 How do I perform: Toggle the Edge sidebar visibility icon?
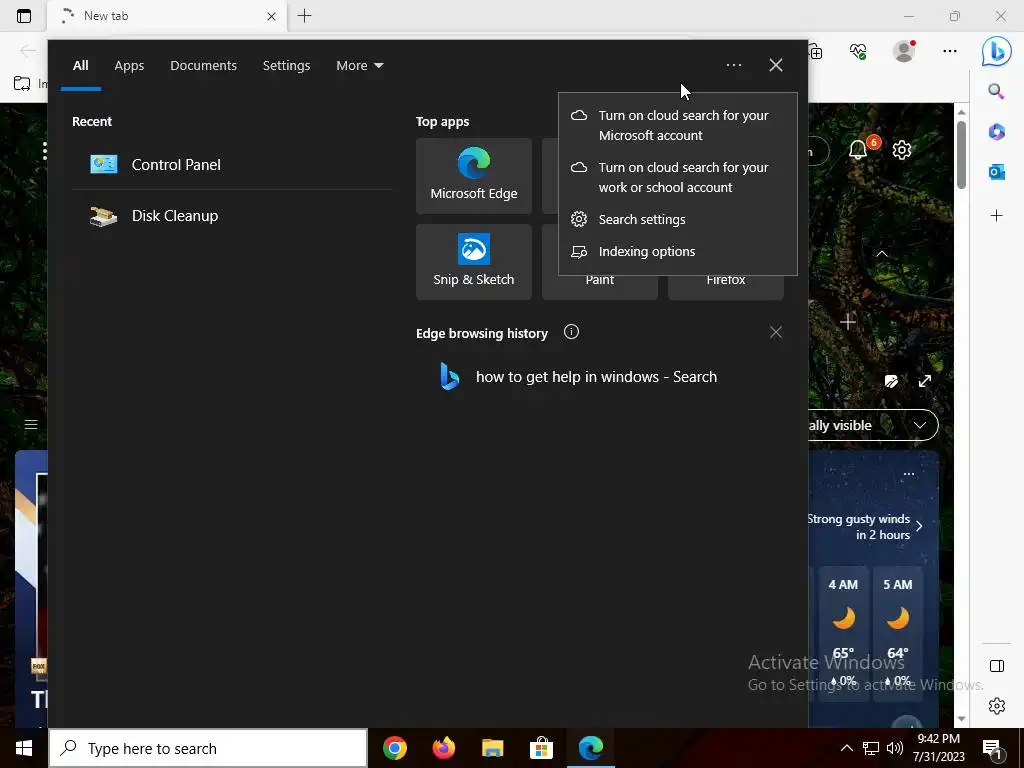click(997, 665)
